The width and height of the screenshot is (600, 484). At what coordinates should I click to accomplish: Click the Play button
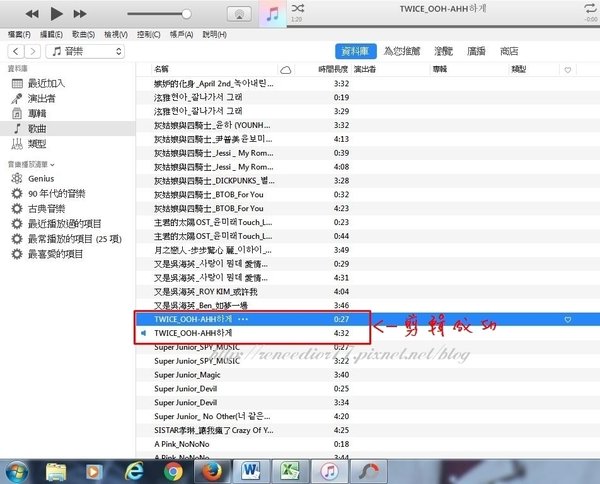pos(56,14)
